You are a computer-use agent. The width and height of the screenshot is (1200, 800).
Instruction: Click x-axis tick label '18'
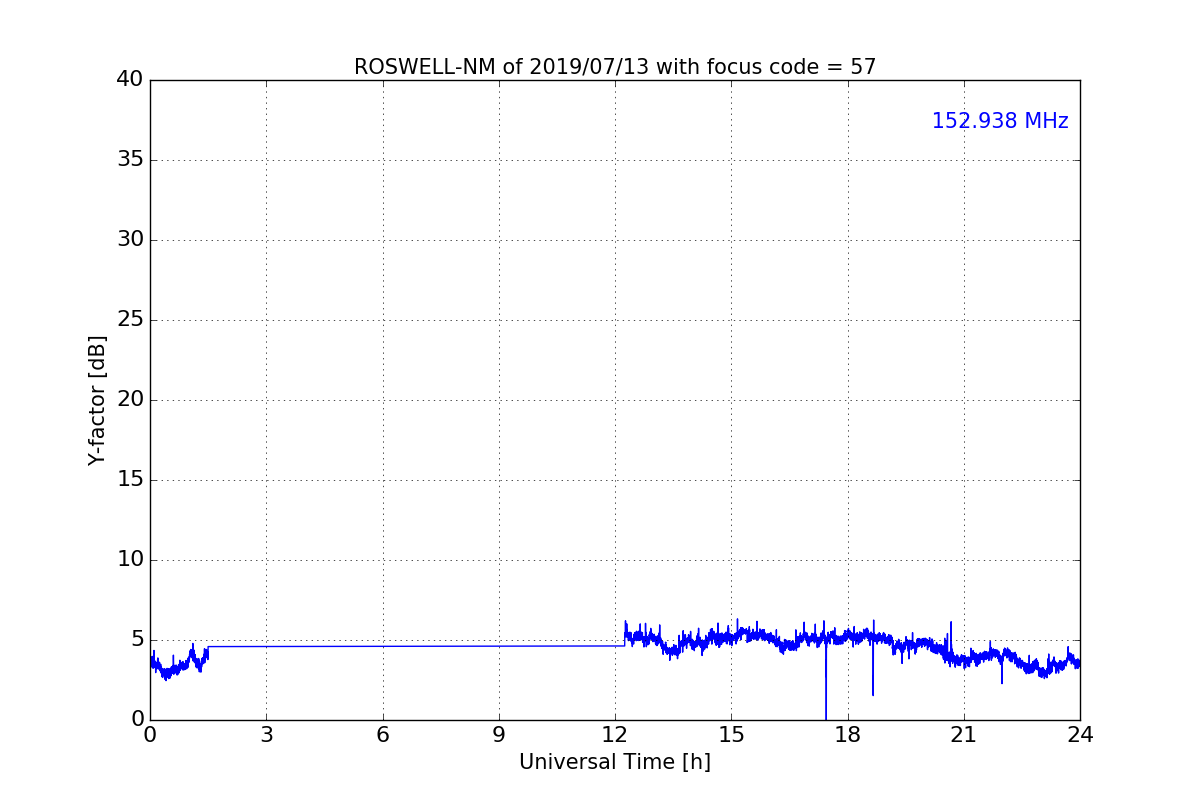coord(848,735)
